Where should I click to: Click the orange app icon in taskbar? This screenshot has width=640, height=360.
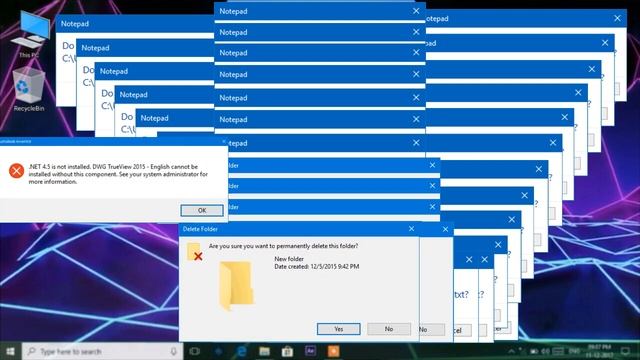333,351
